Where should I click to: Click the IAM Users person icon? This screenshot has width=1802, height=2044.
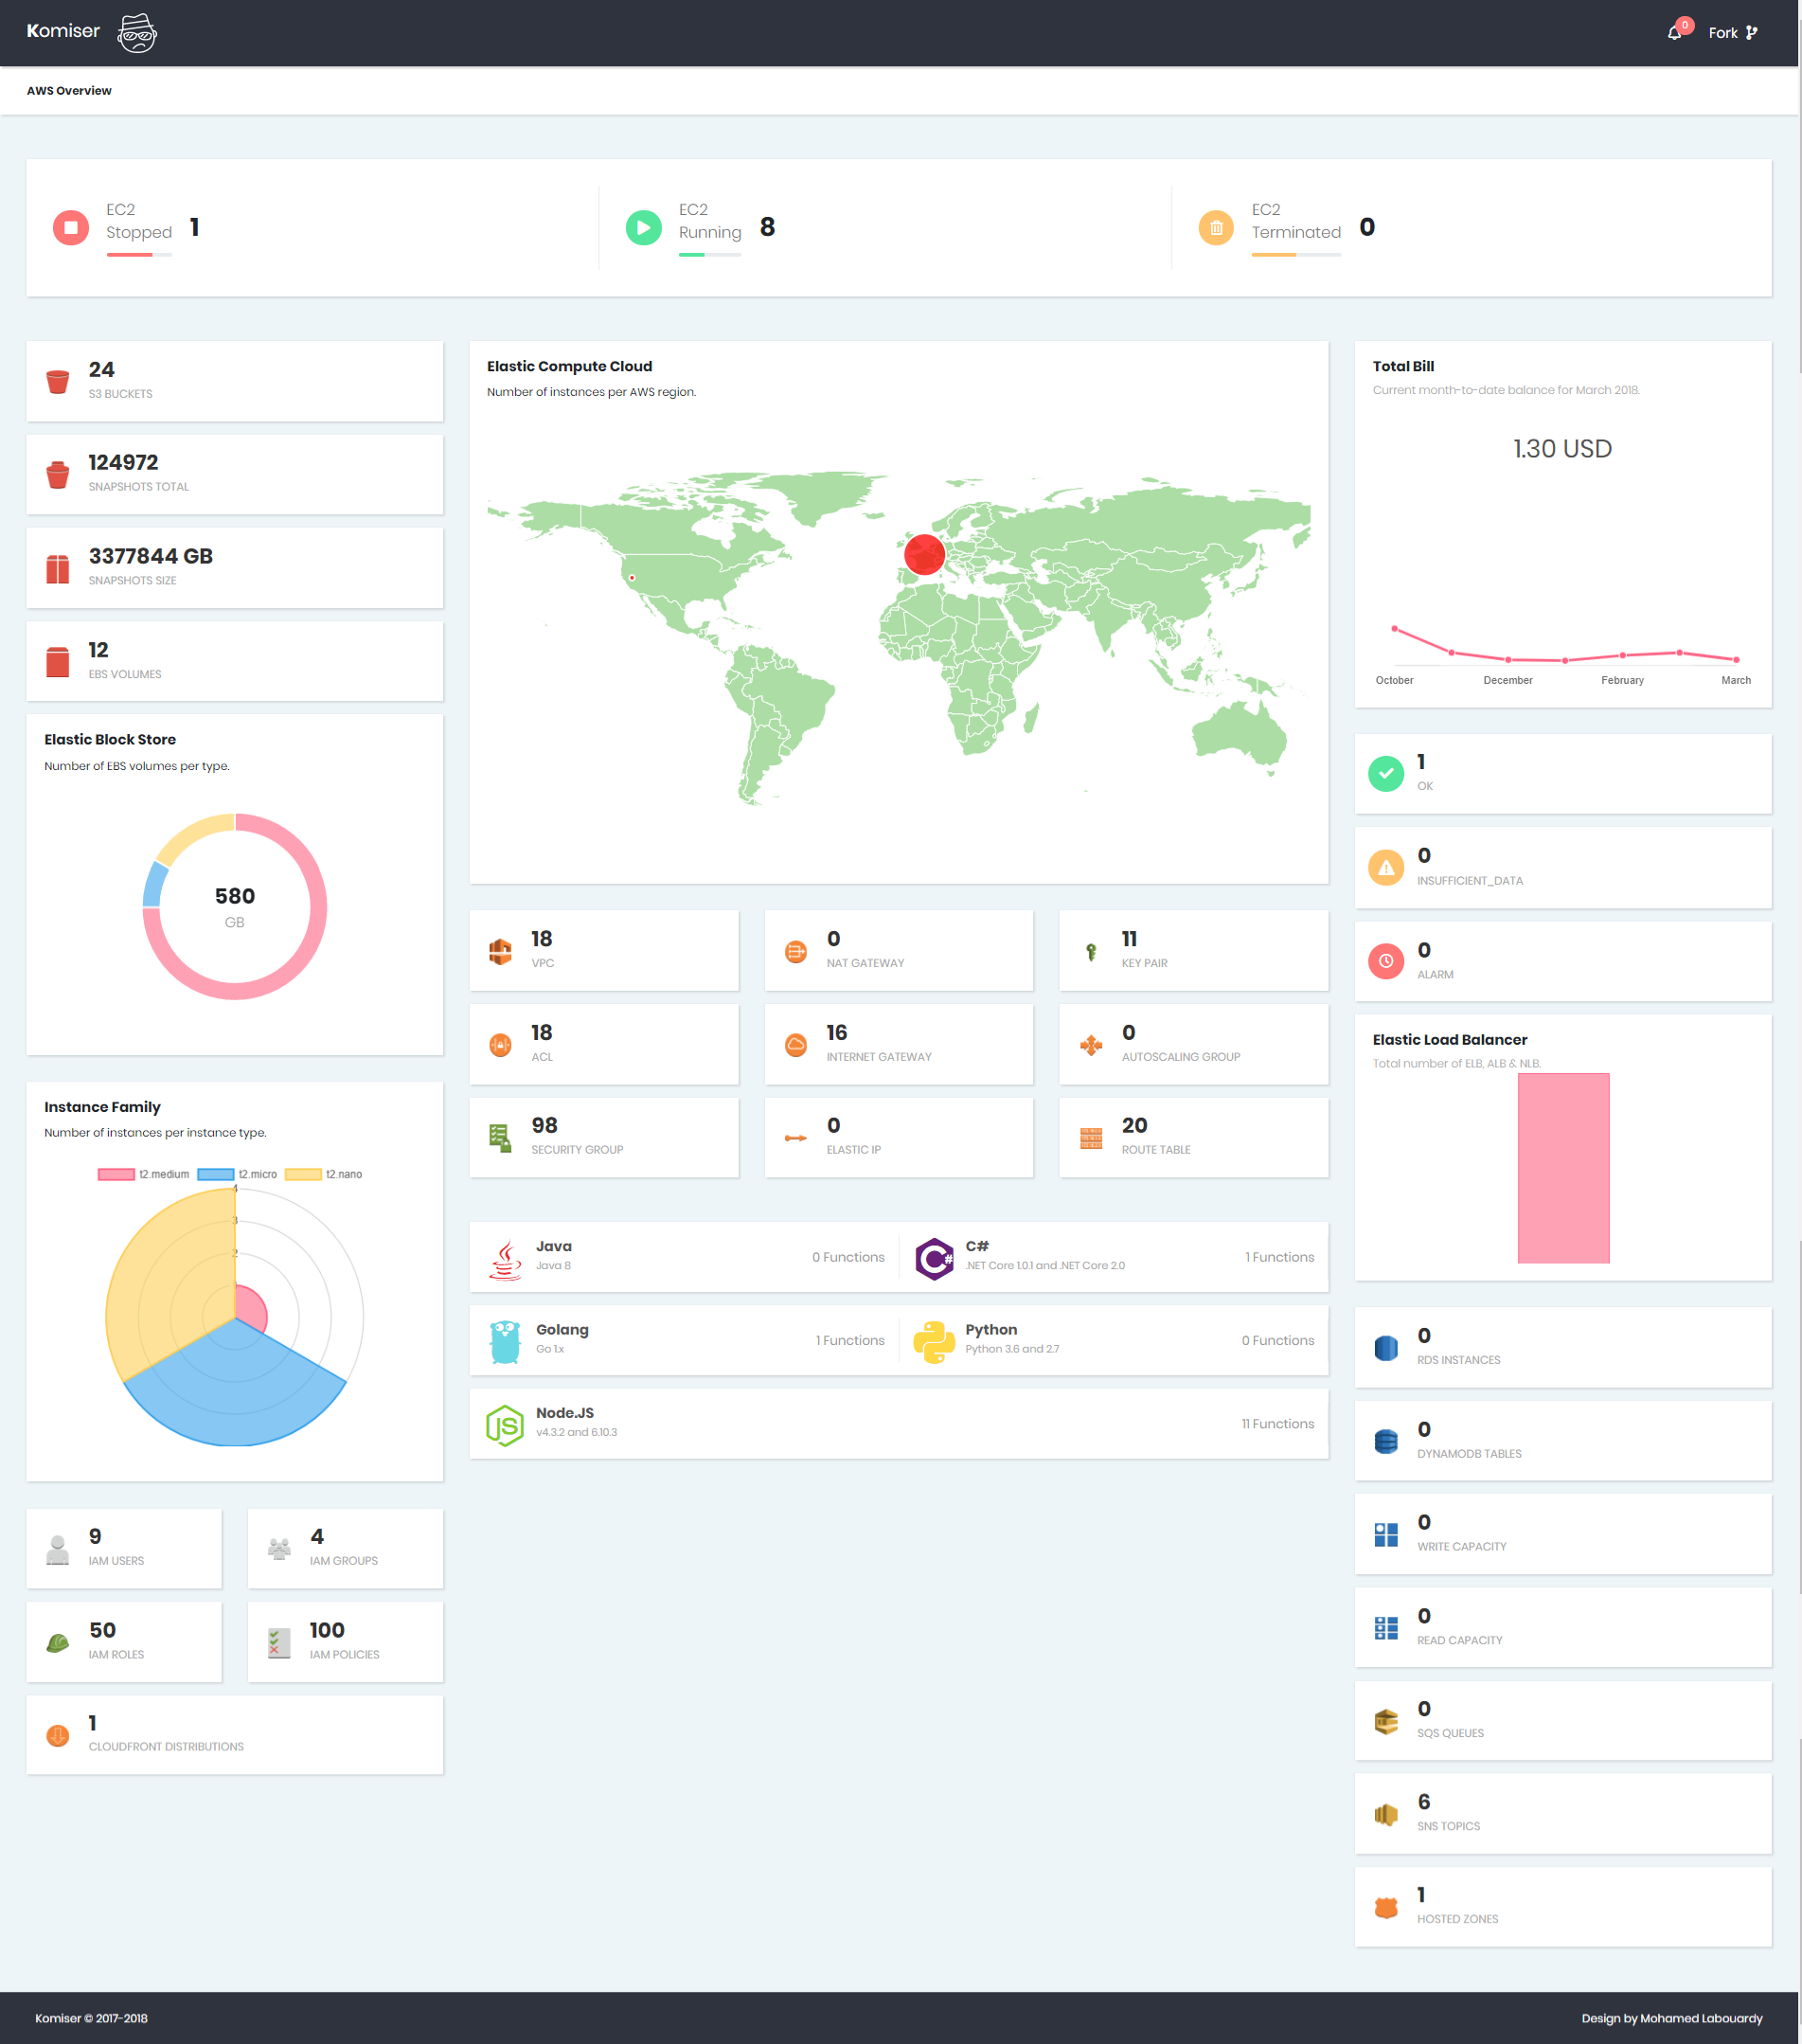click(58, 1549)
